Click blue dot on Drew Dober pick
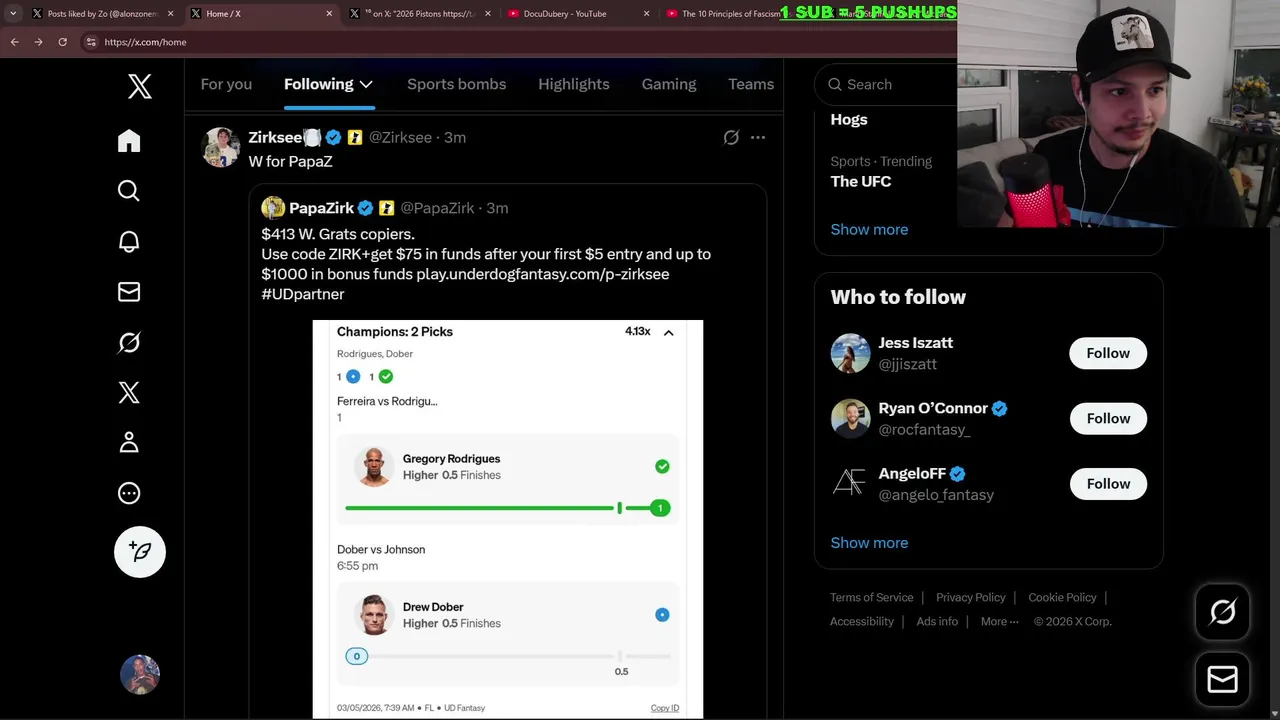This screenshot has height=720, width=1280. coord(662,614)
